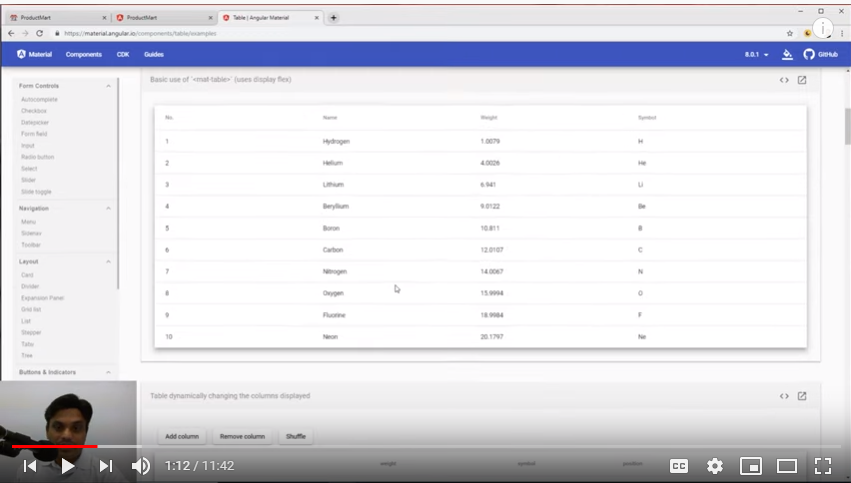851x483 pixels.
Task: Enter fullscreen video mode
Action: click(x=822, y=465)
